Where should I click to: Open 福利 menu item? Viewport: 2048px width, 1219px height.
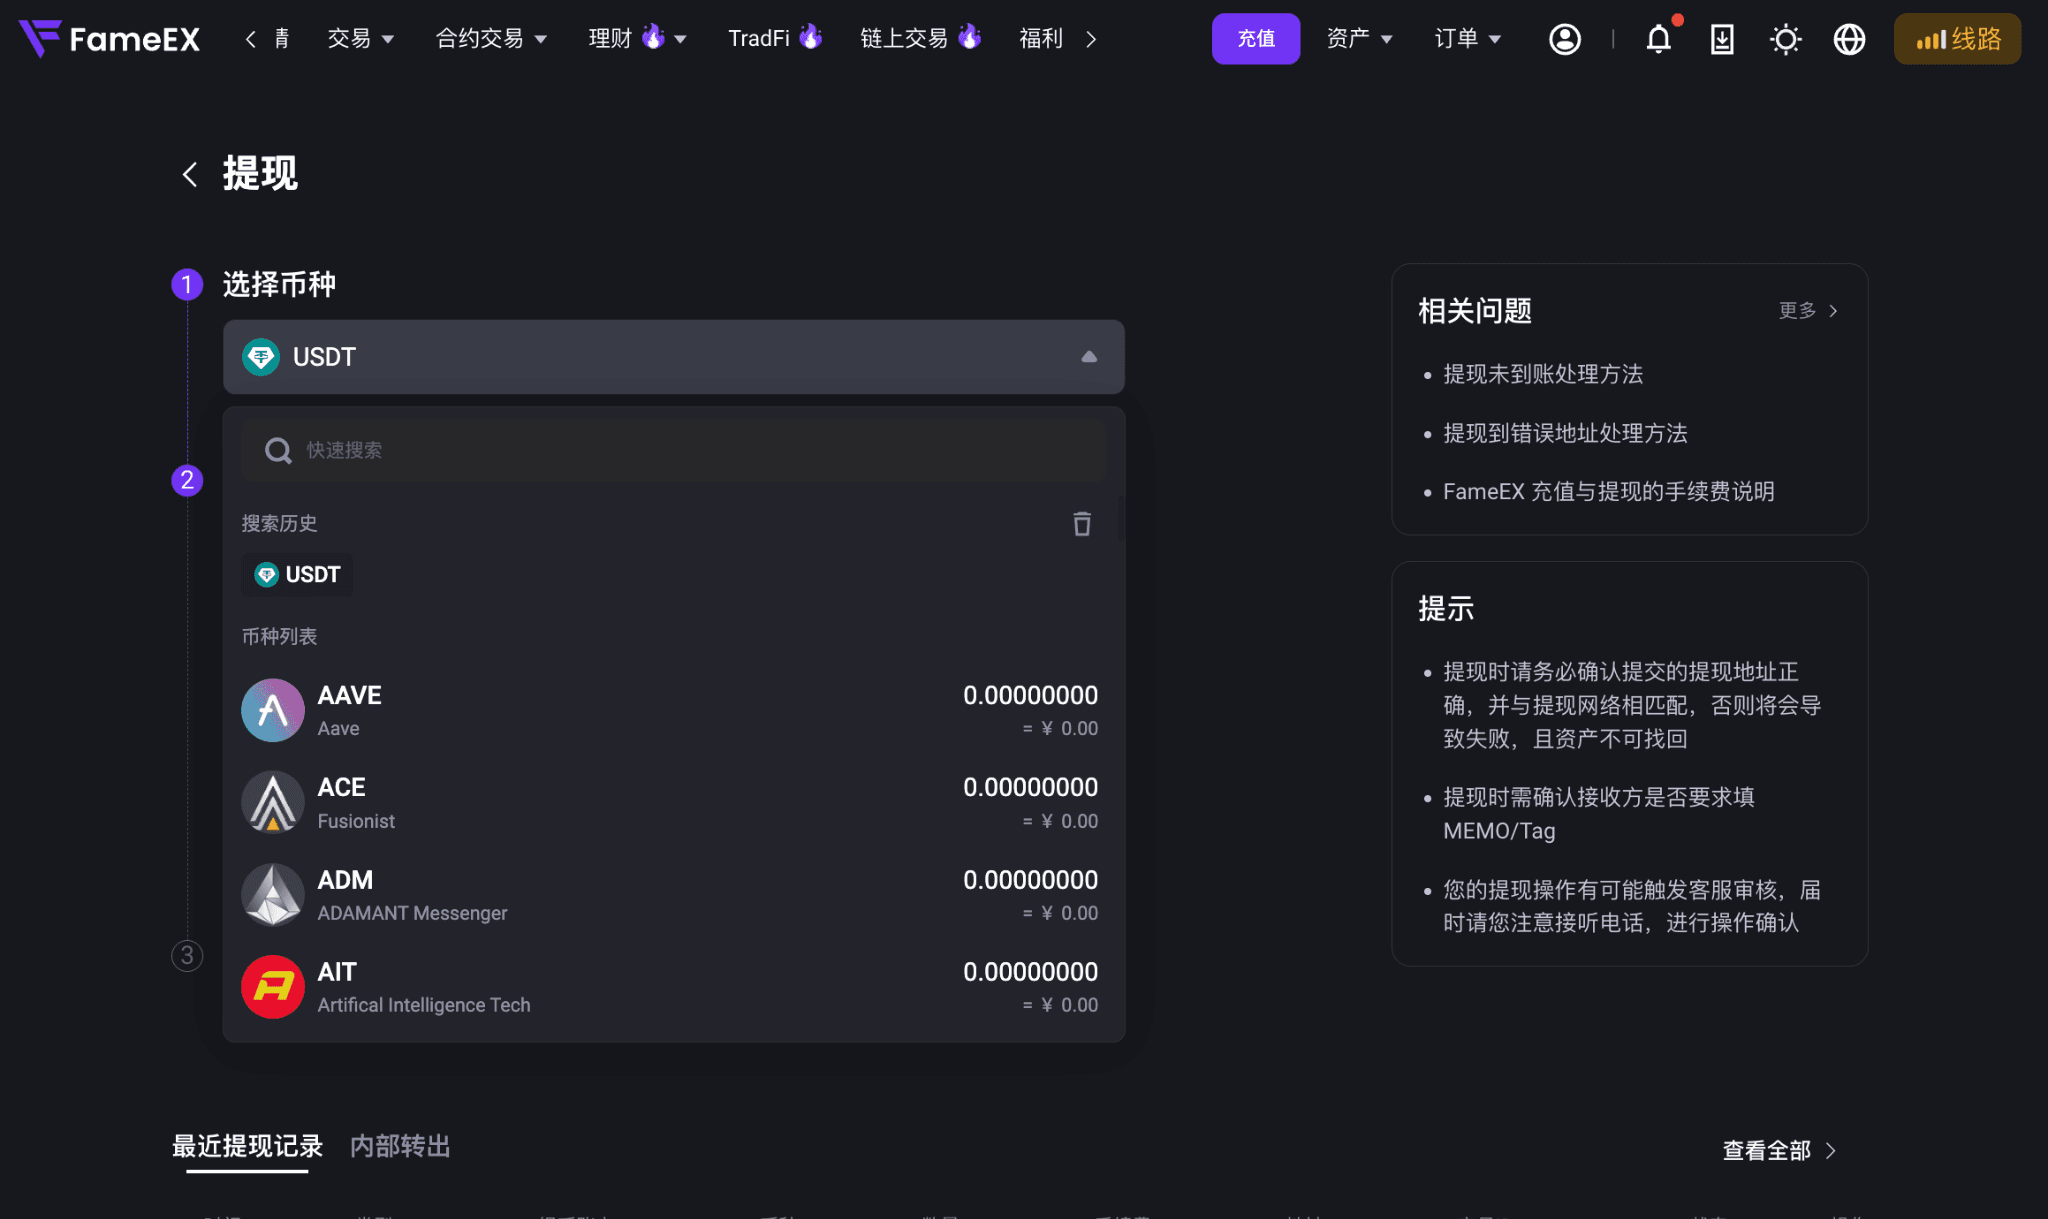pyautogui.click(x=1041, y=39)
